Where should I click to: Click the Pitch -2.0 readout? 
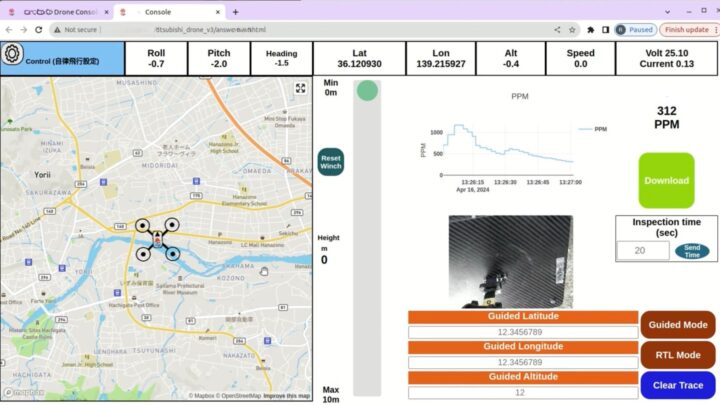point(219,58)
